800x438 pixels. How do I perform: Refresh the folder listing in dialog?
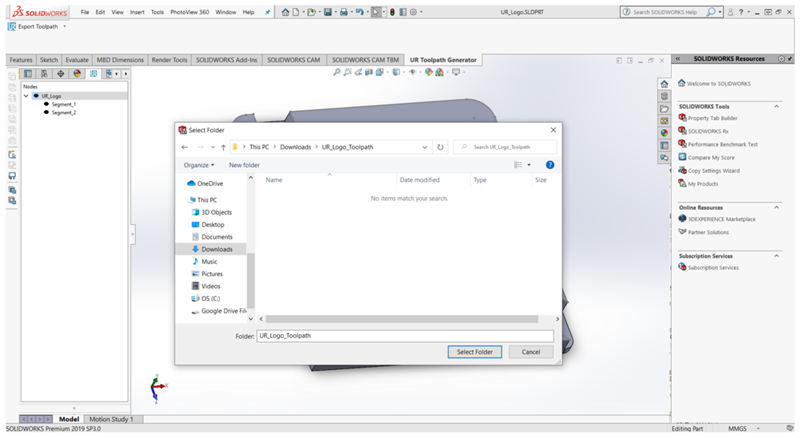(x=440, y=147)
